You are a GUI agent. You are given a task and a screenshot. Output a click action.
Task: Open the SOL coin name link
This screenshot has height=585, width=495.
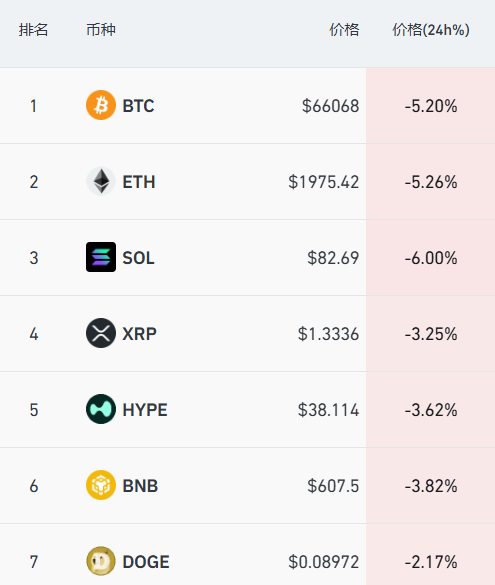[138, 258]
